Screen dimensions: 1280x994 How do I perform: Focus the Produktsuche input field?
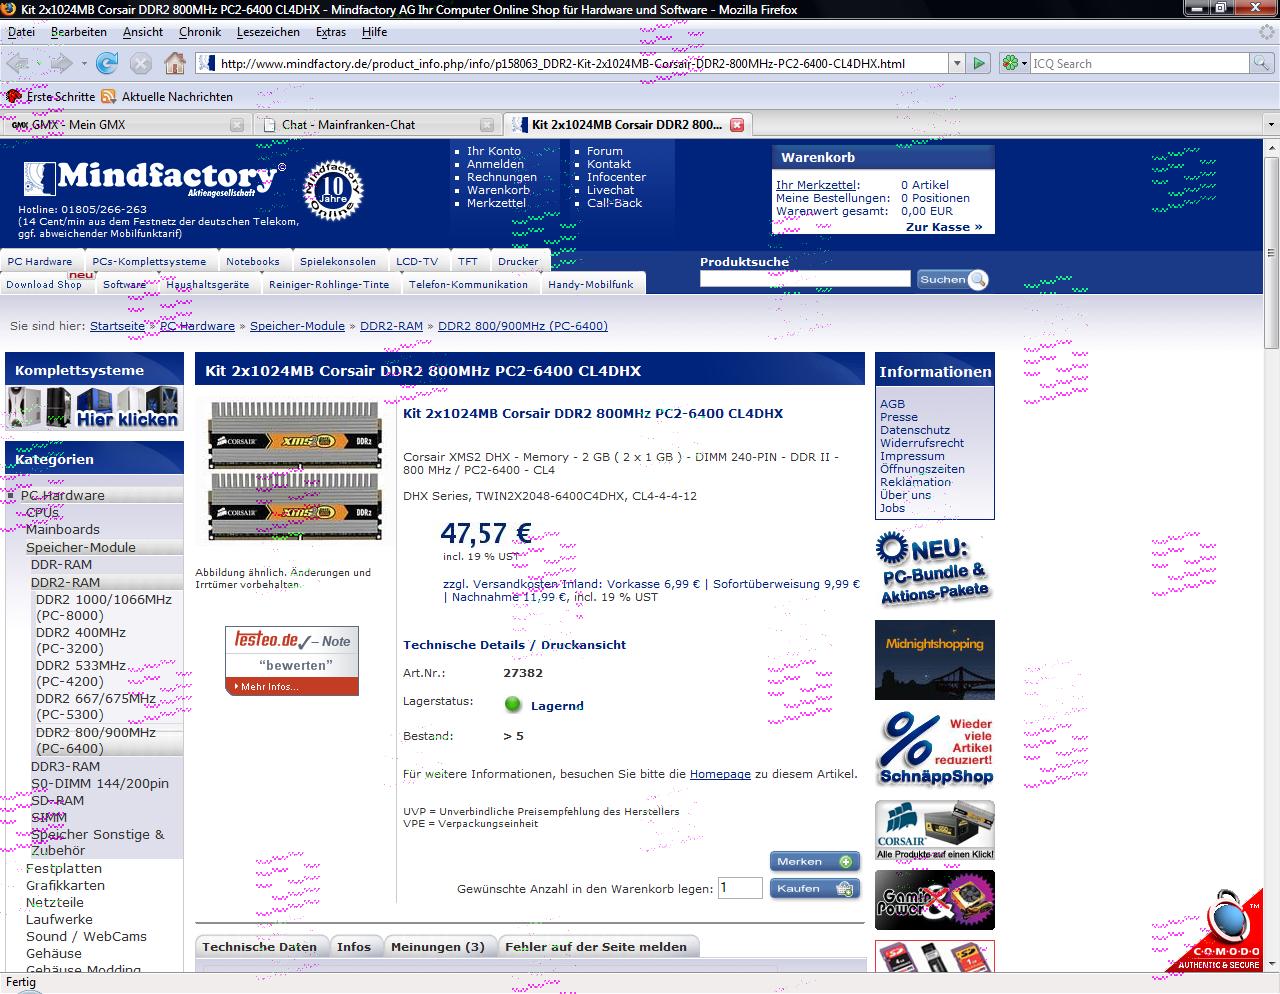(x=805, y=279)
